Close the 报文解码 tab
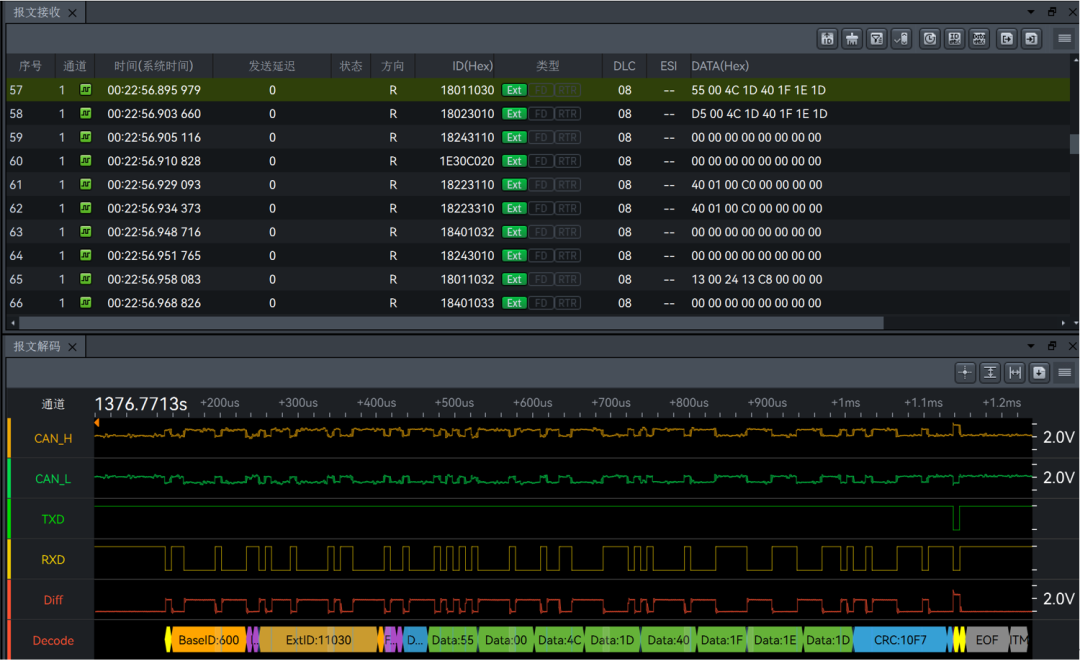The image size is (1080, 661). click(72, 347)
